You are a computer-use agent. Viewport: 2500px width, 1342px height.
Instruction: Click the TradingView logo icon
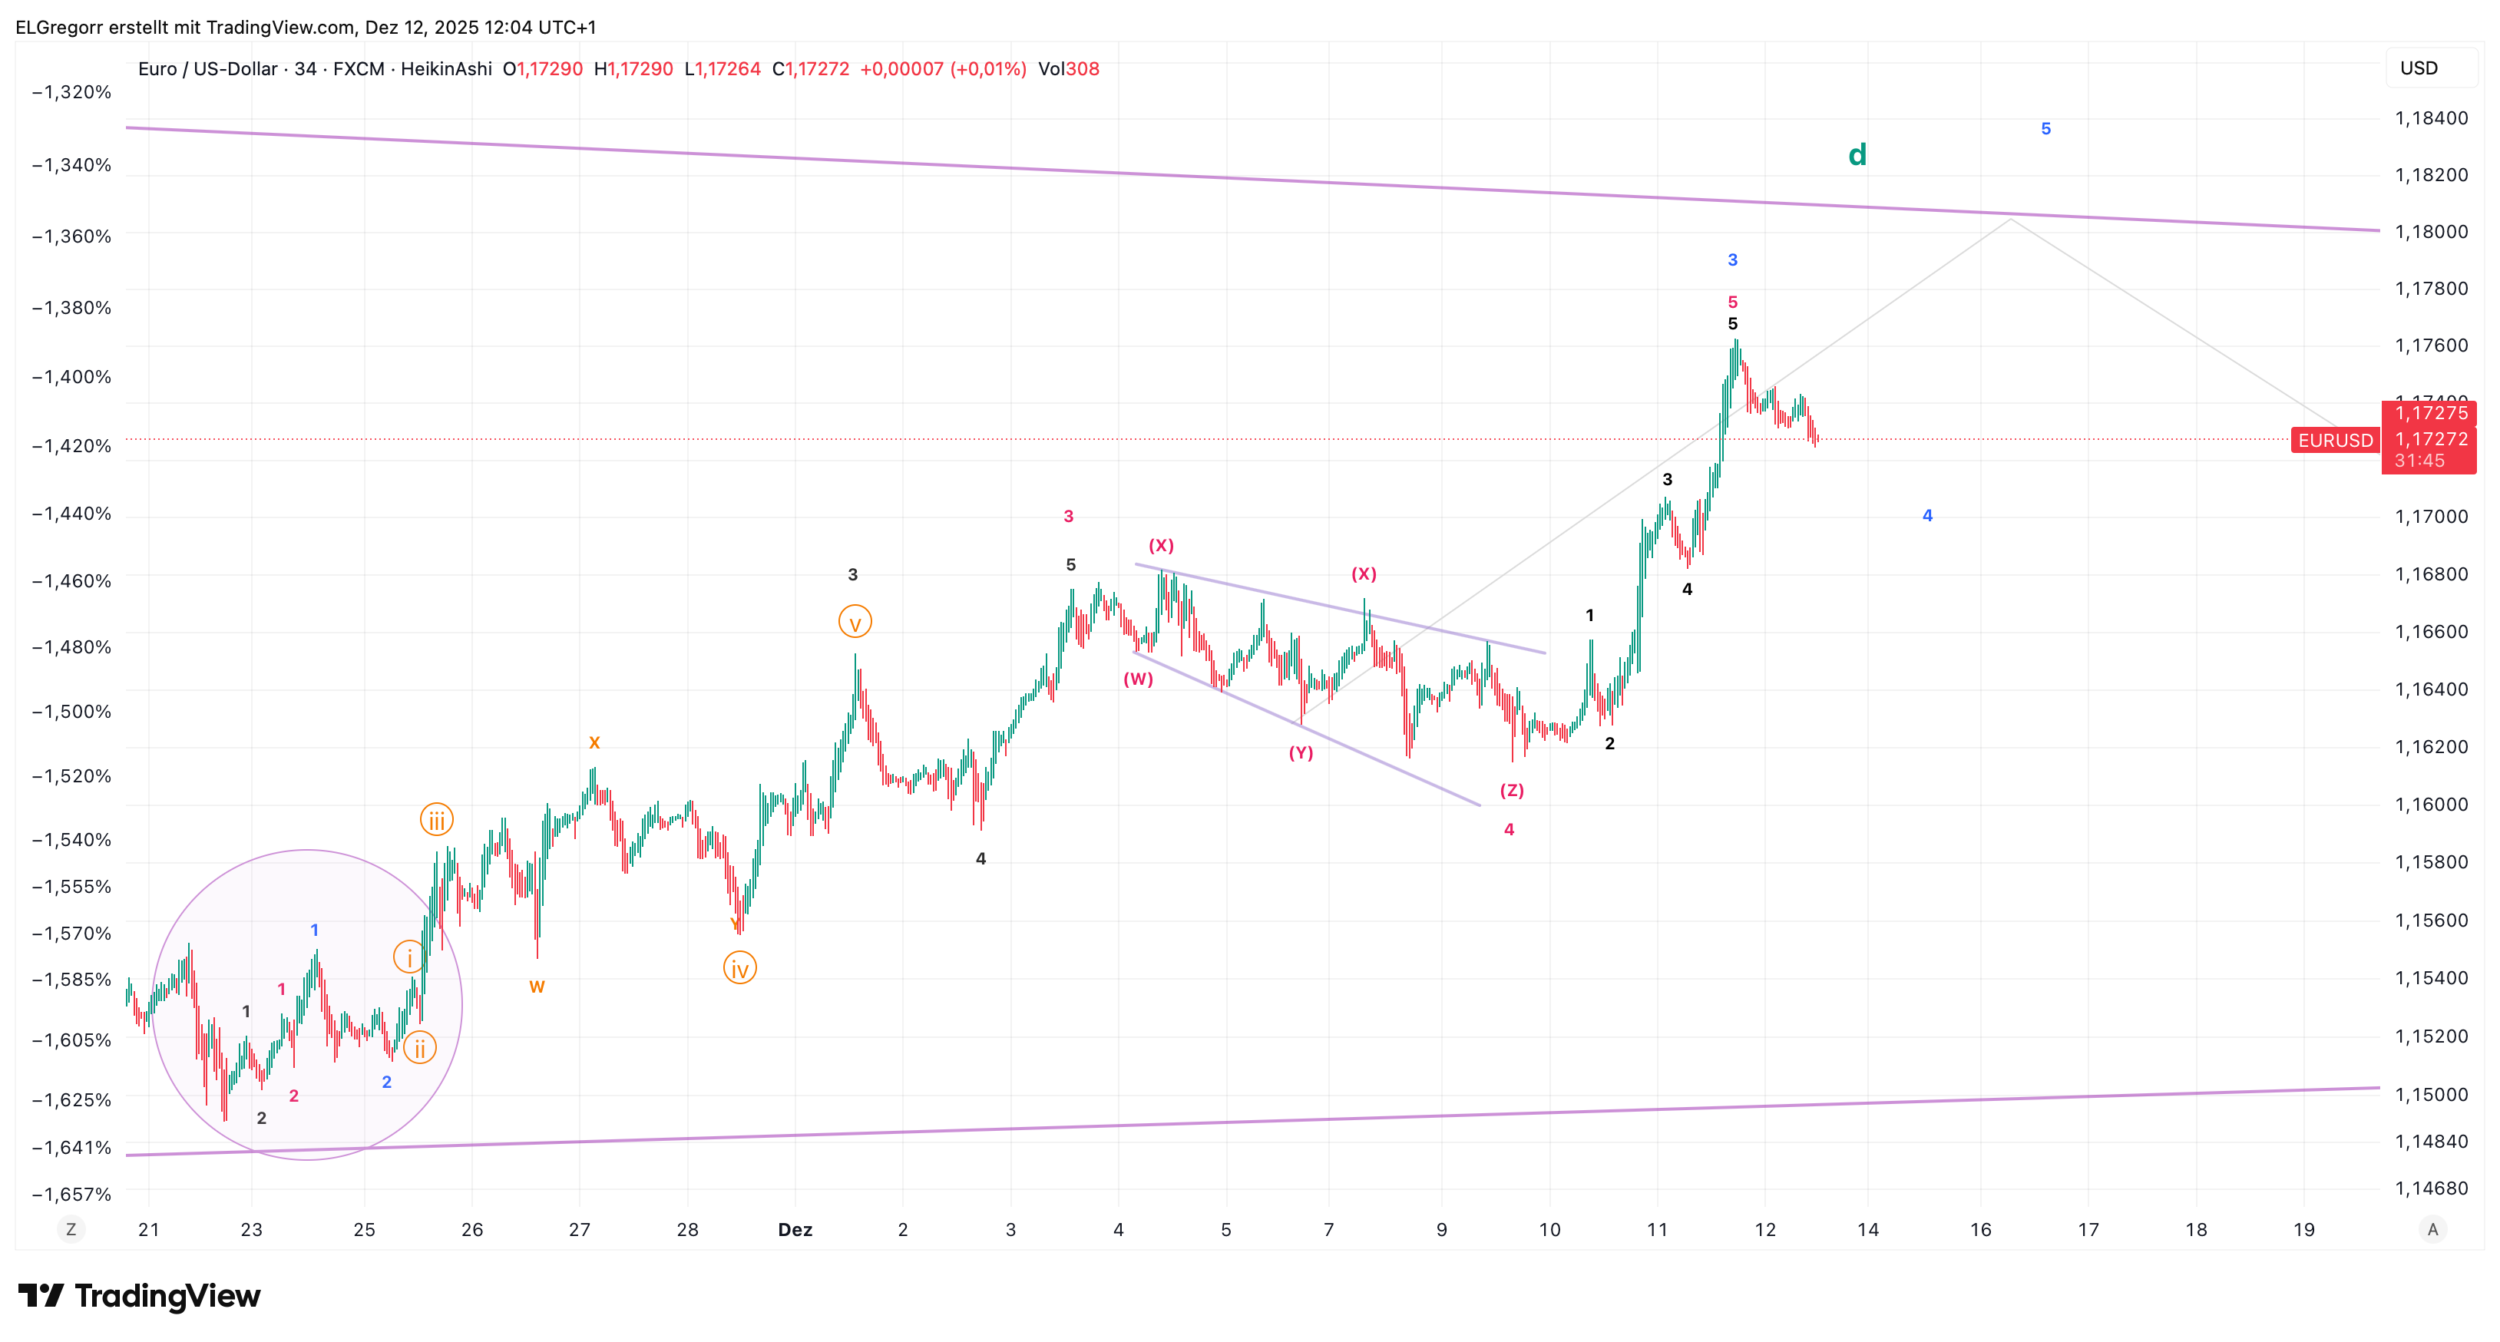40,1296
